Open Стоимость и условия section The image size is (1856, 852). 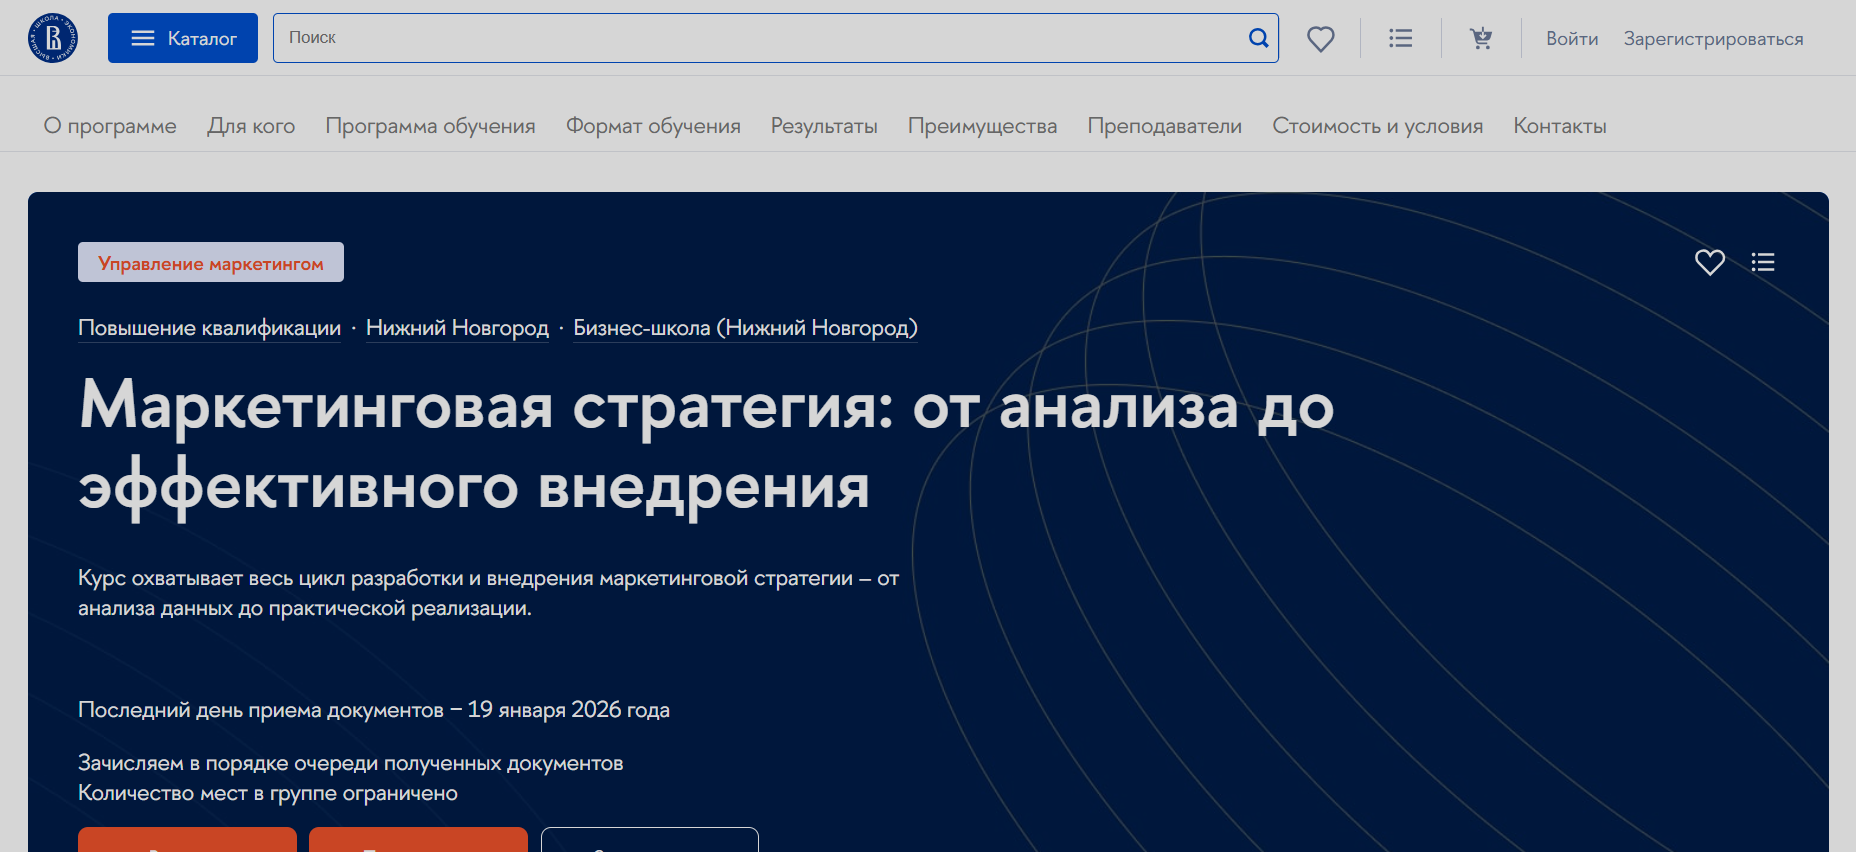click(1377, 126)
